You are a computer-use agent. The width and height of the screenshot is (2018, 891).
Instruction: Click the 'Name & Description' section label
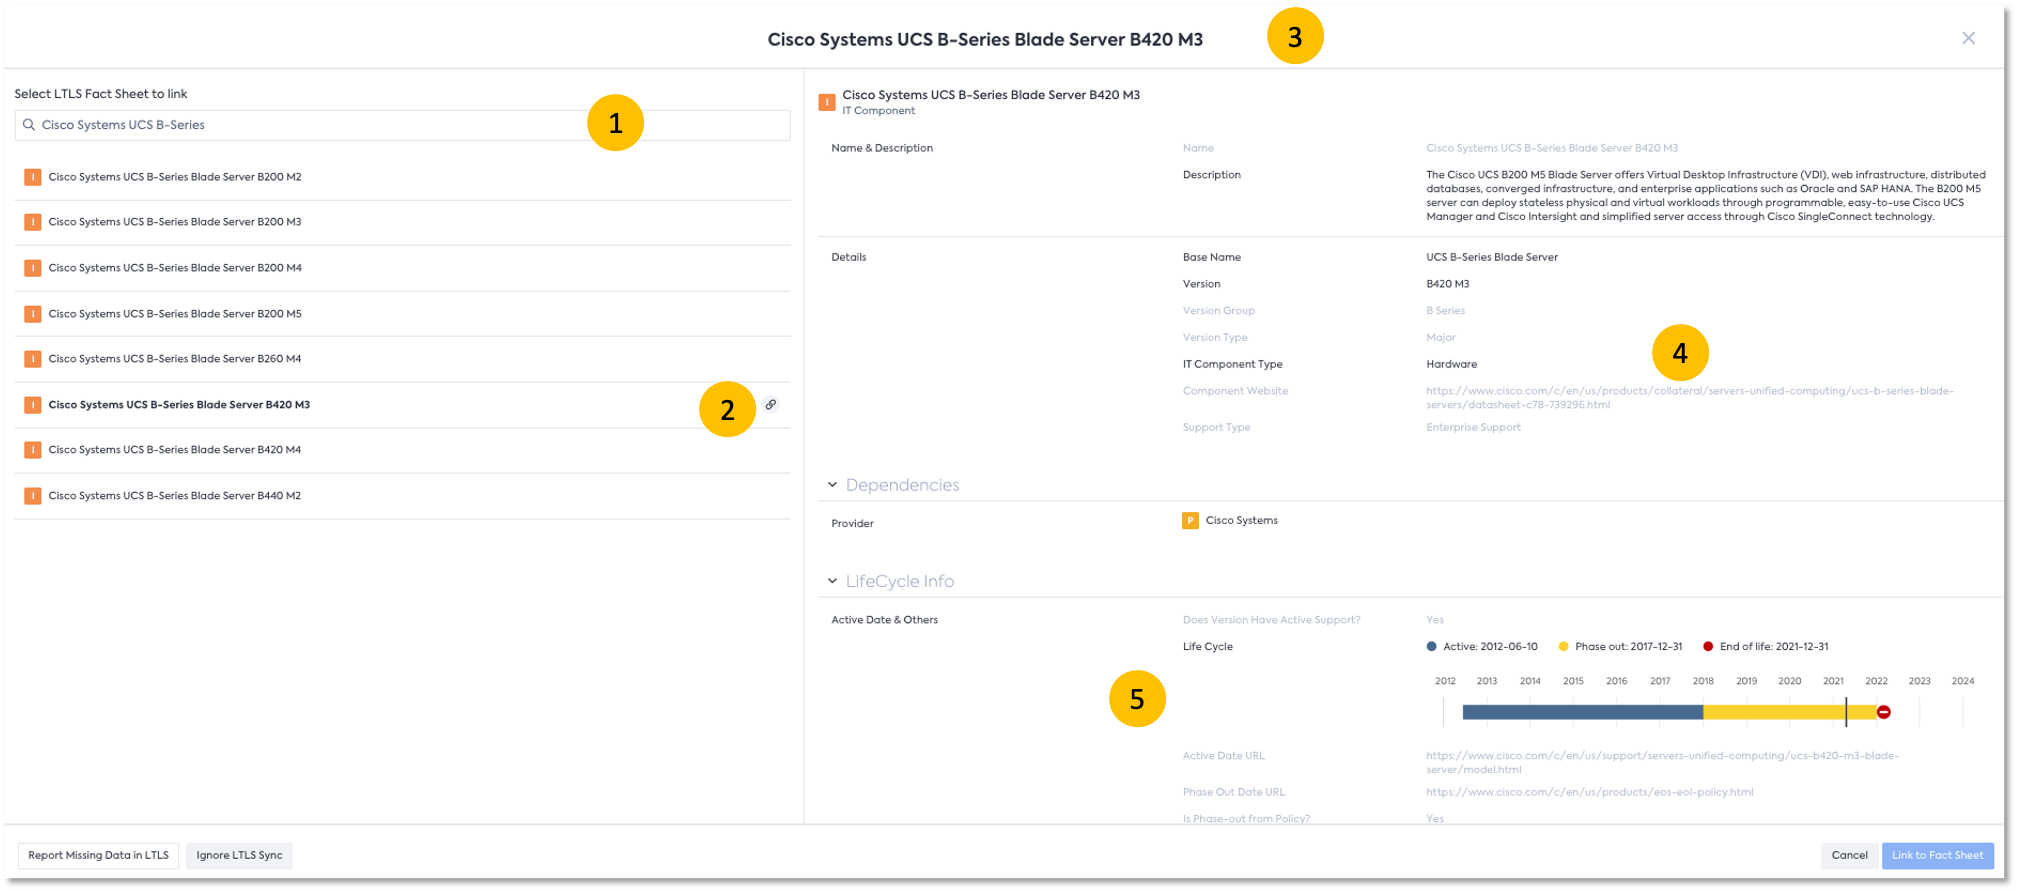click(x=882, y=148)
